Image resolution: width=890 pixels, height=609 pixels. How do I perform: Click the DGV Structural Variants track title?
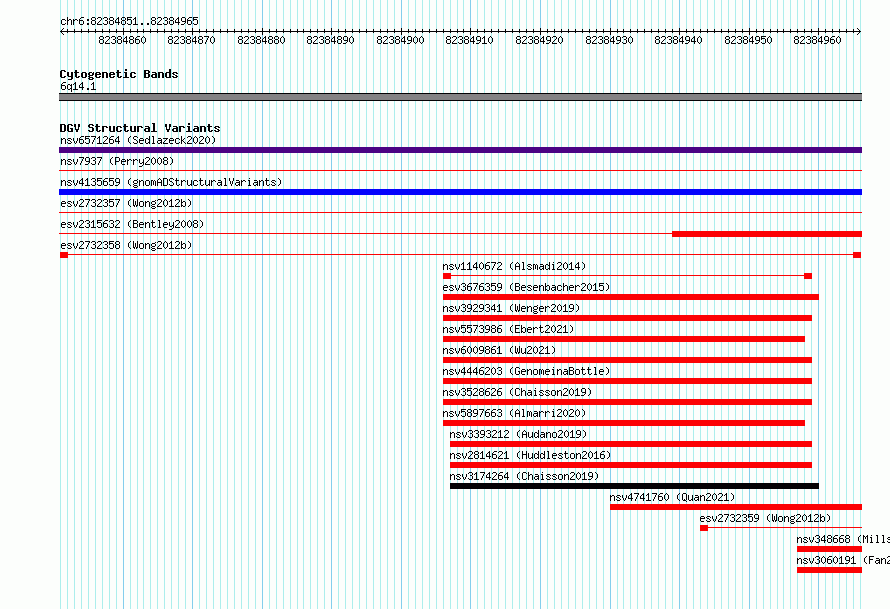click(x=140, y=128)
